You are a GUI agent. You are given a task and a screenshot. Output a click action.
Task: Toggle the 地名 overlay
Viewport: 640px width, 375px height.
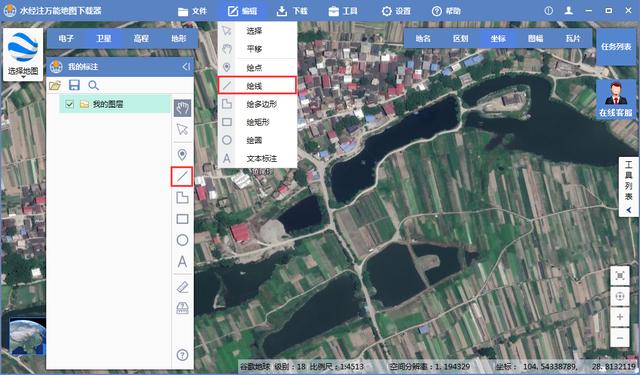point(423,38)
